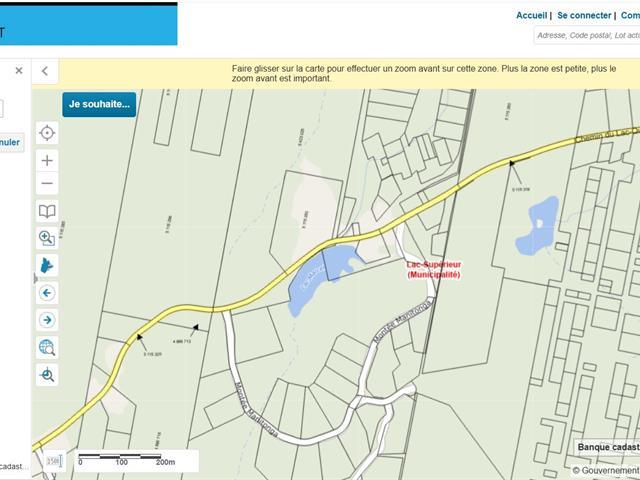640x480 pixels.
Task: Click the globe search tool icon
Action: [x=47, y=348]
